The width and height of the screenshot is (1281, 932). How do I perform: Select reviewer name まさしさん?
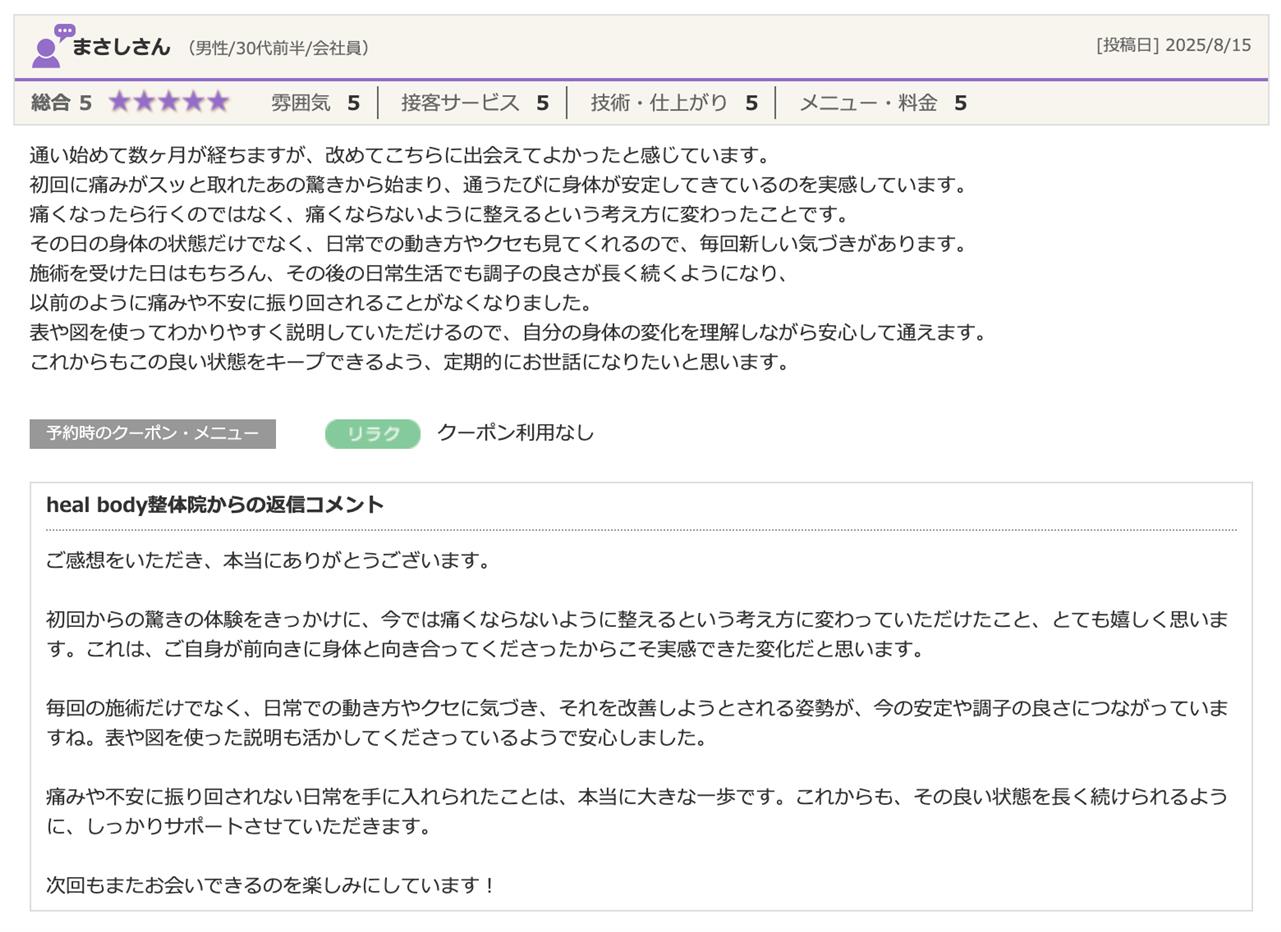pyautogui.click(x=121, y=47)
